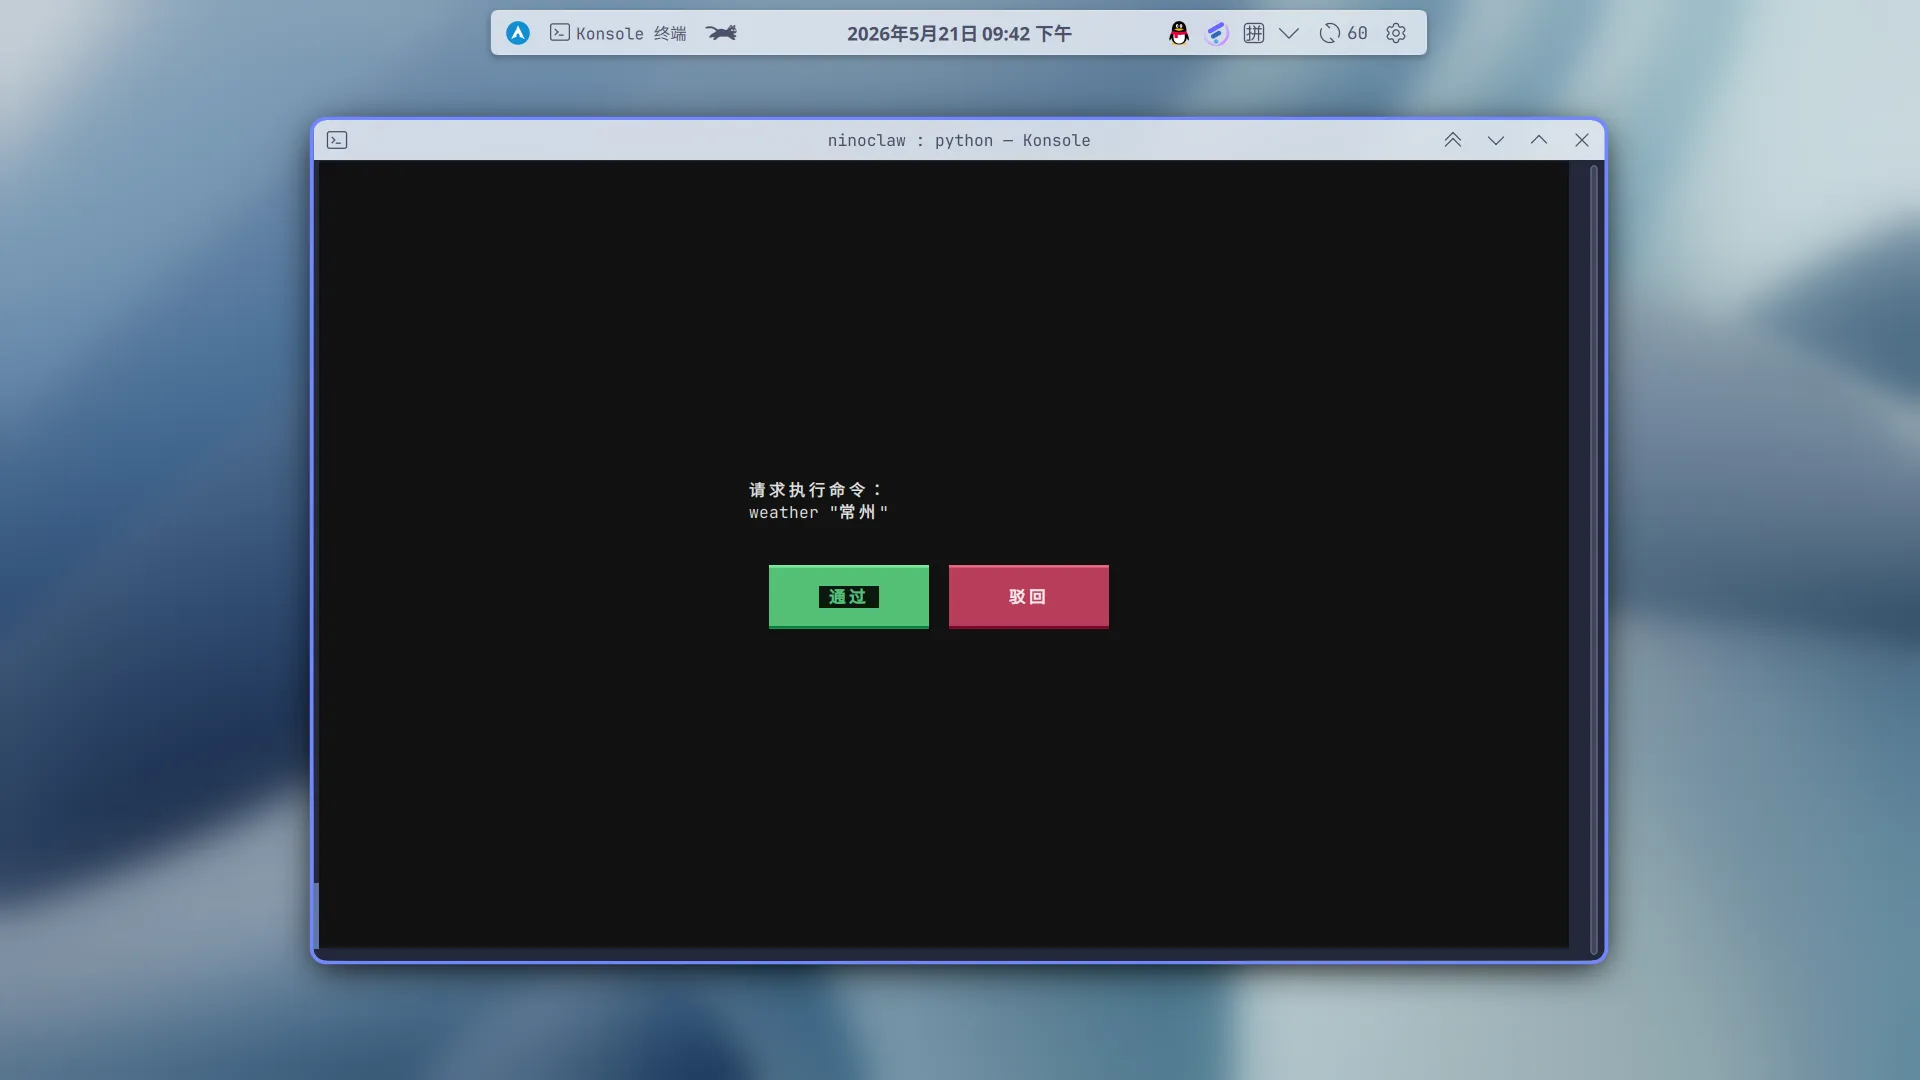
Task: Approve the command with green 通过 button
Action: (849, 597)
